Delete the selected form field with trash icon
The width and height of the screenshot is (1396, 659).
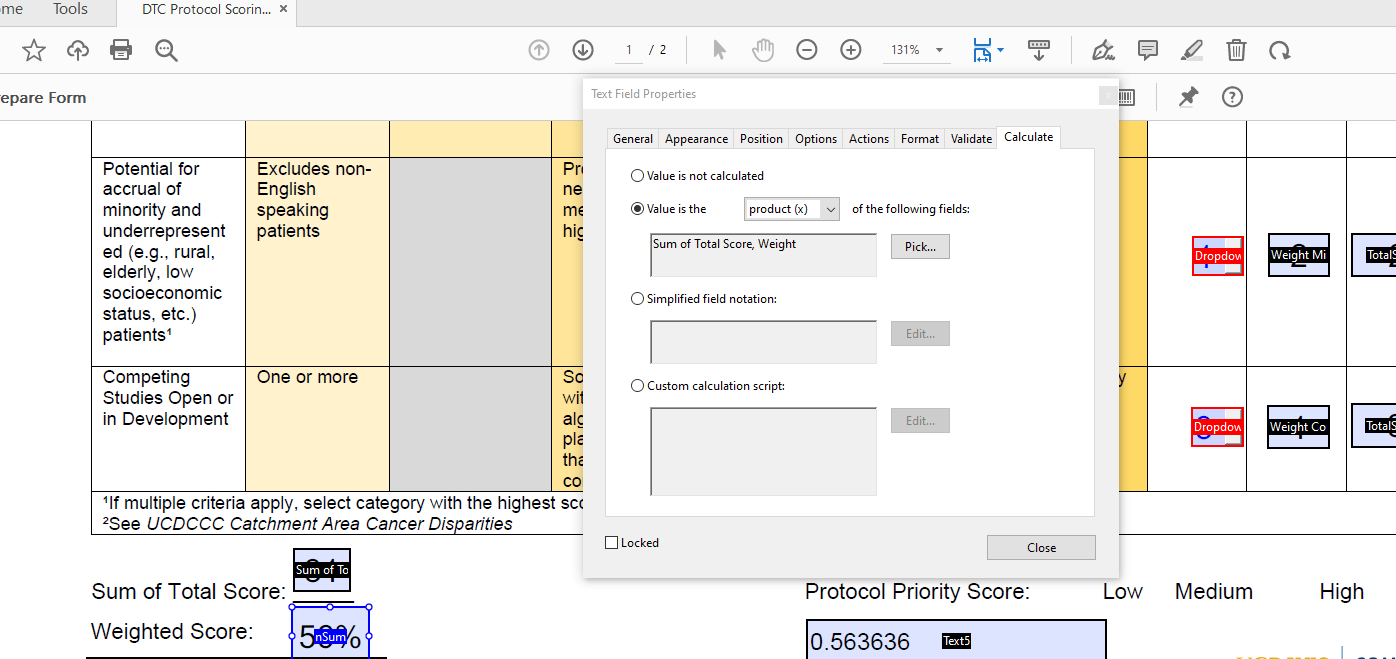(x=1236, y=49)
